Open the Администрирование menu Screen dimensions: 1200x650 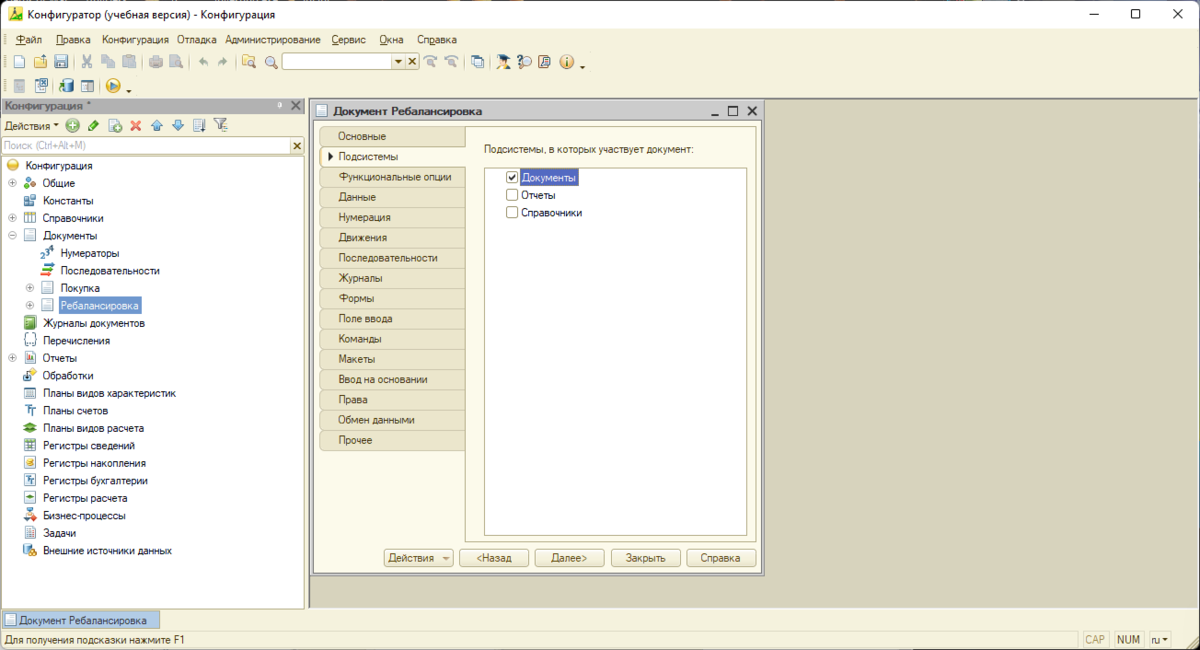(273, 40)
